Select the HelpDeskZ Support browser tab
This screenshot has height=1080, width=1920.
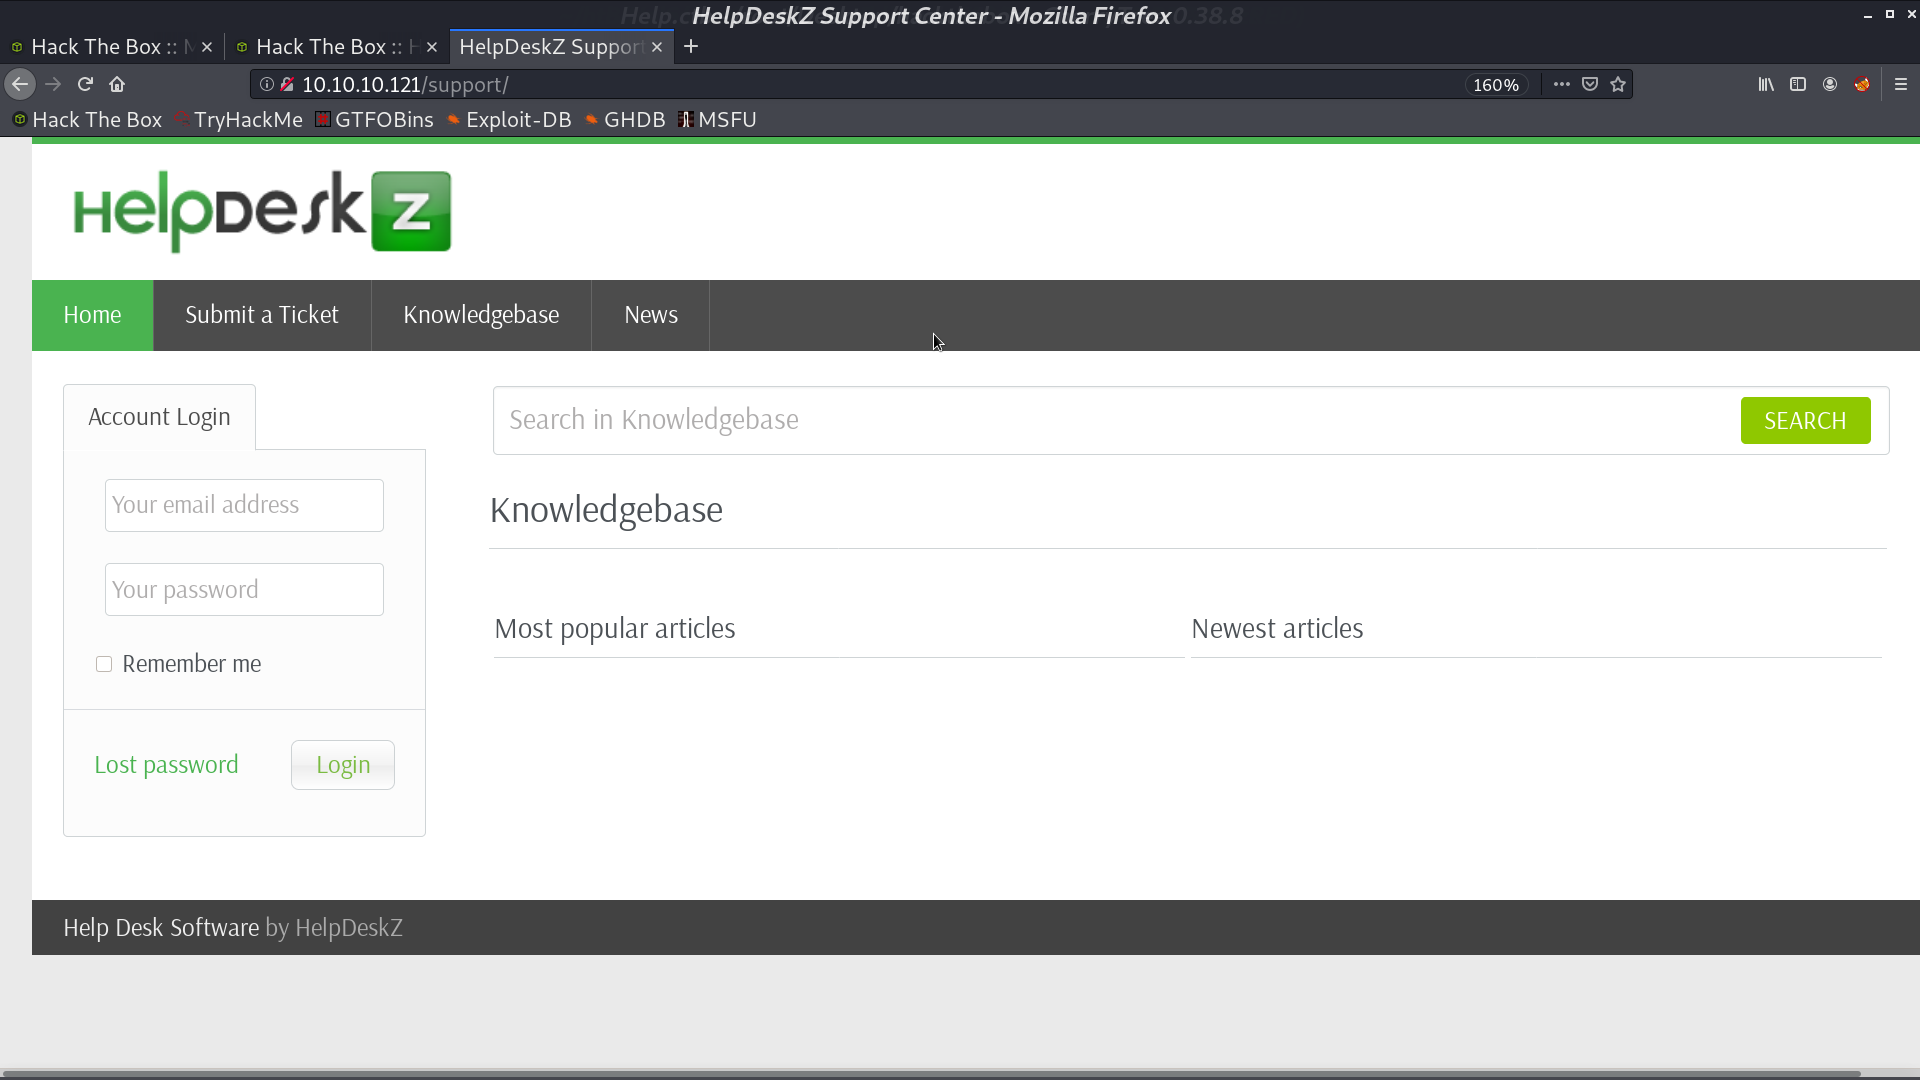[561, 47]
